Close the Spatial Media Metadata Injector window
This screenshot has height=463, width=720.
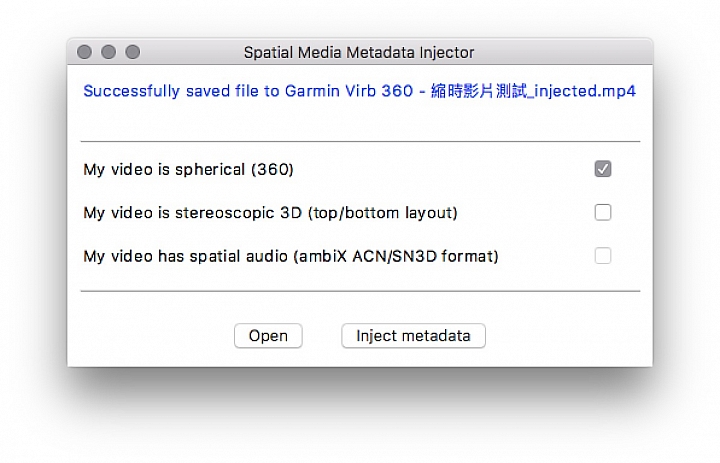click(x=84, y=52)
